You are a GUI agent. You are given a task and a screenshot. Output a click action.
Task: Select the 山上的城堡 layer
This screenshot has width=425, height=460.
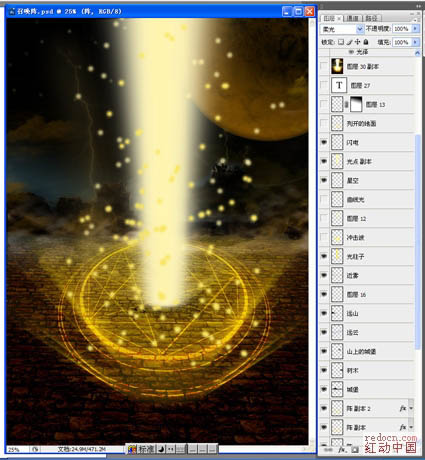click(x=367, y=351)
